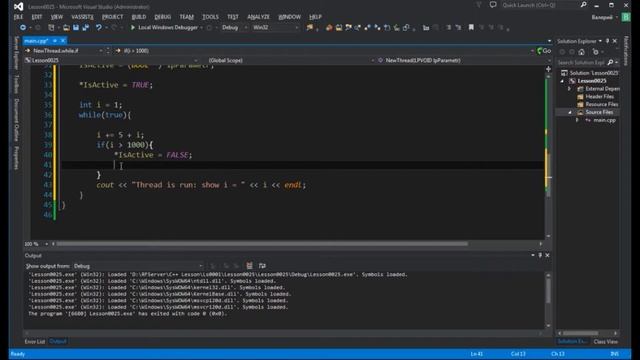Click the user account avatar icon
This screenshot has width=640, height=360.
[x=625, y=17]
